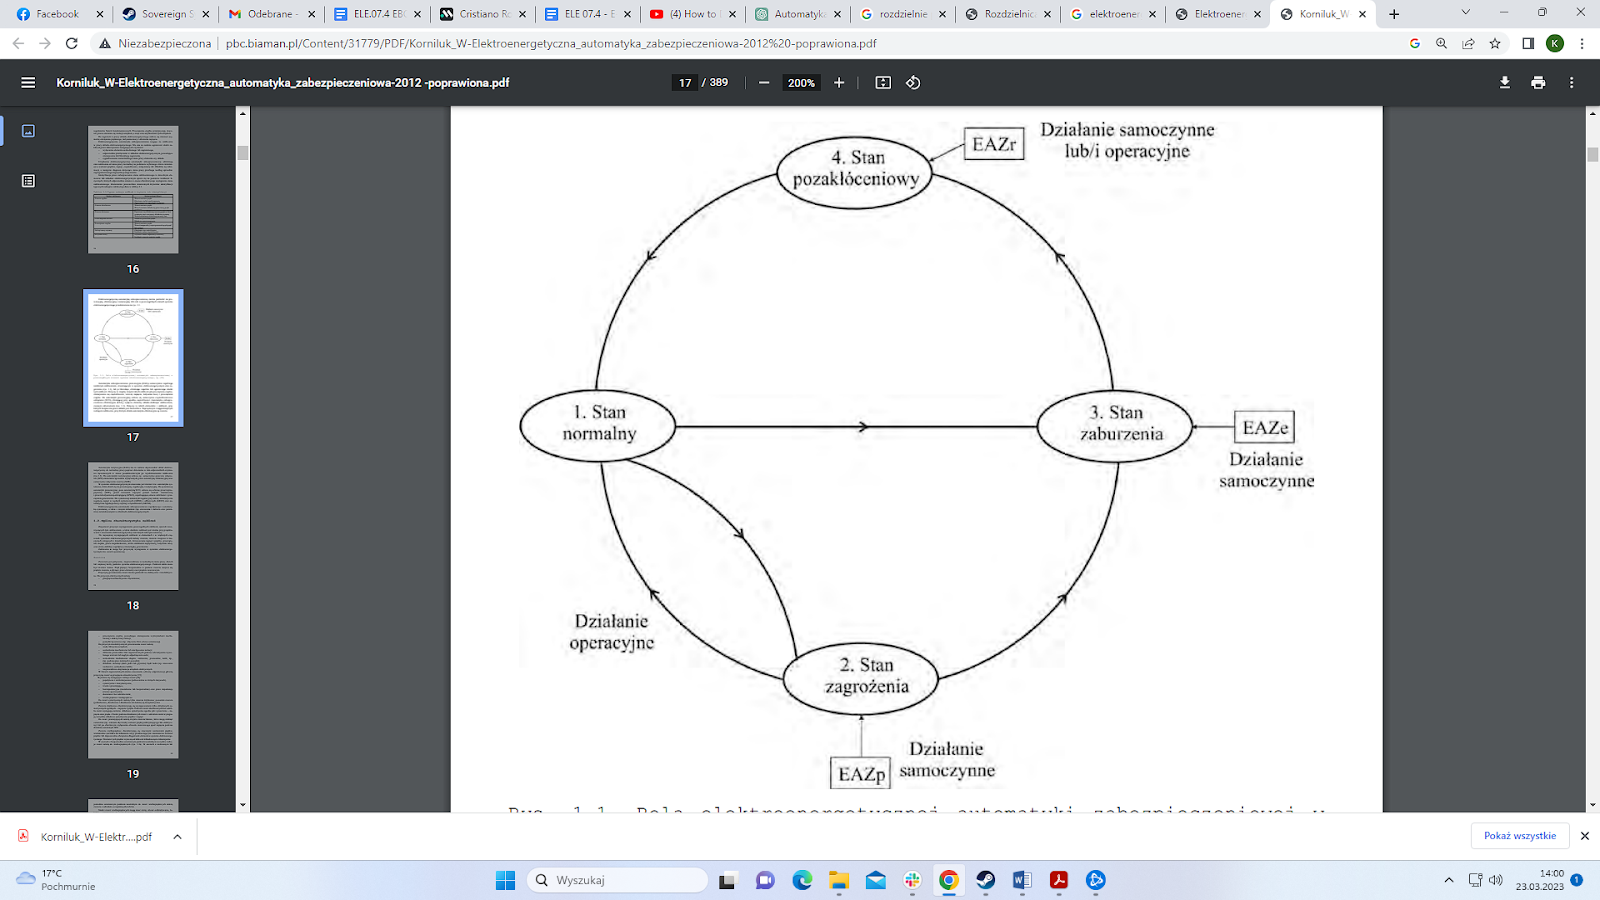
Task: Open page 18 thumbnail
Action: (133, 526)
